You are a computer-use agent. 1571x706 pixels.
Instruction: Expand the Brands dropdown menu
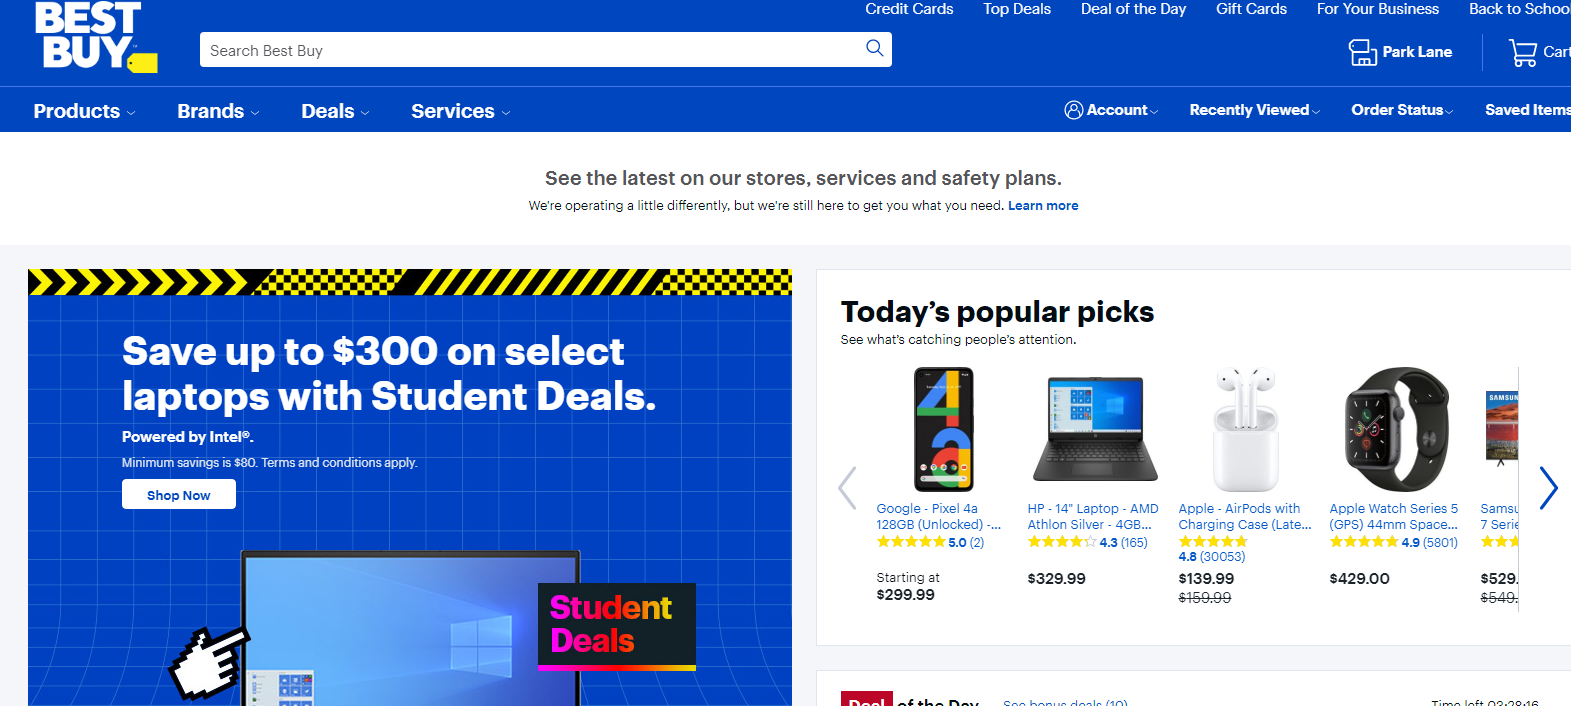[x=218, y=111]
